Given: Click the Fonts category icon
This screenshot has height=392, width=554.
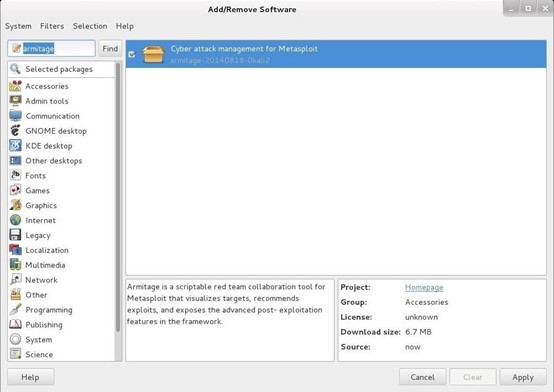Looking at the screenshot, I should pos(15,175).
